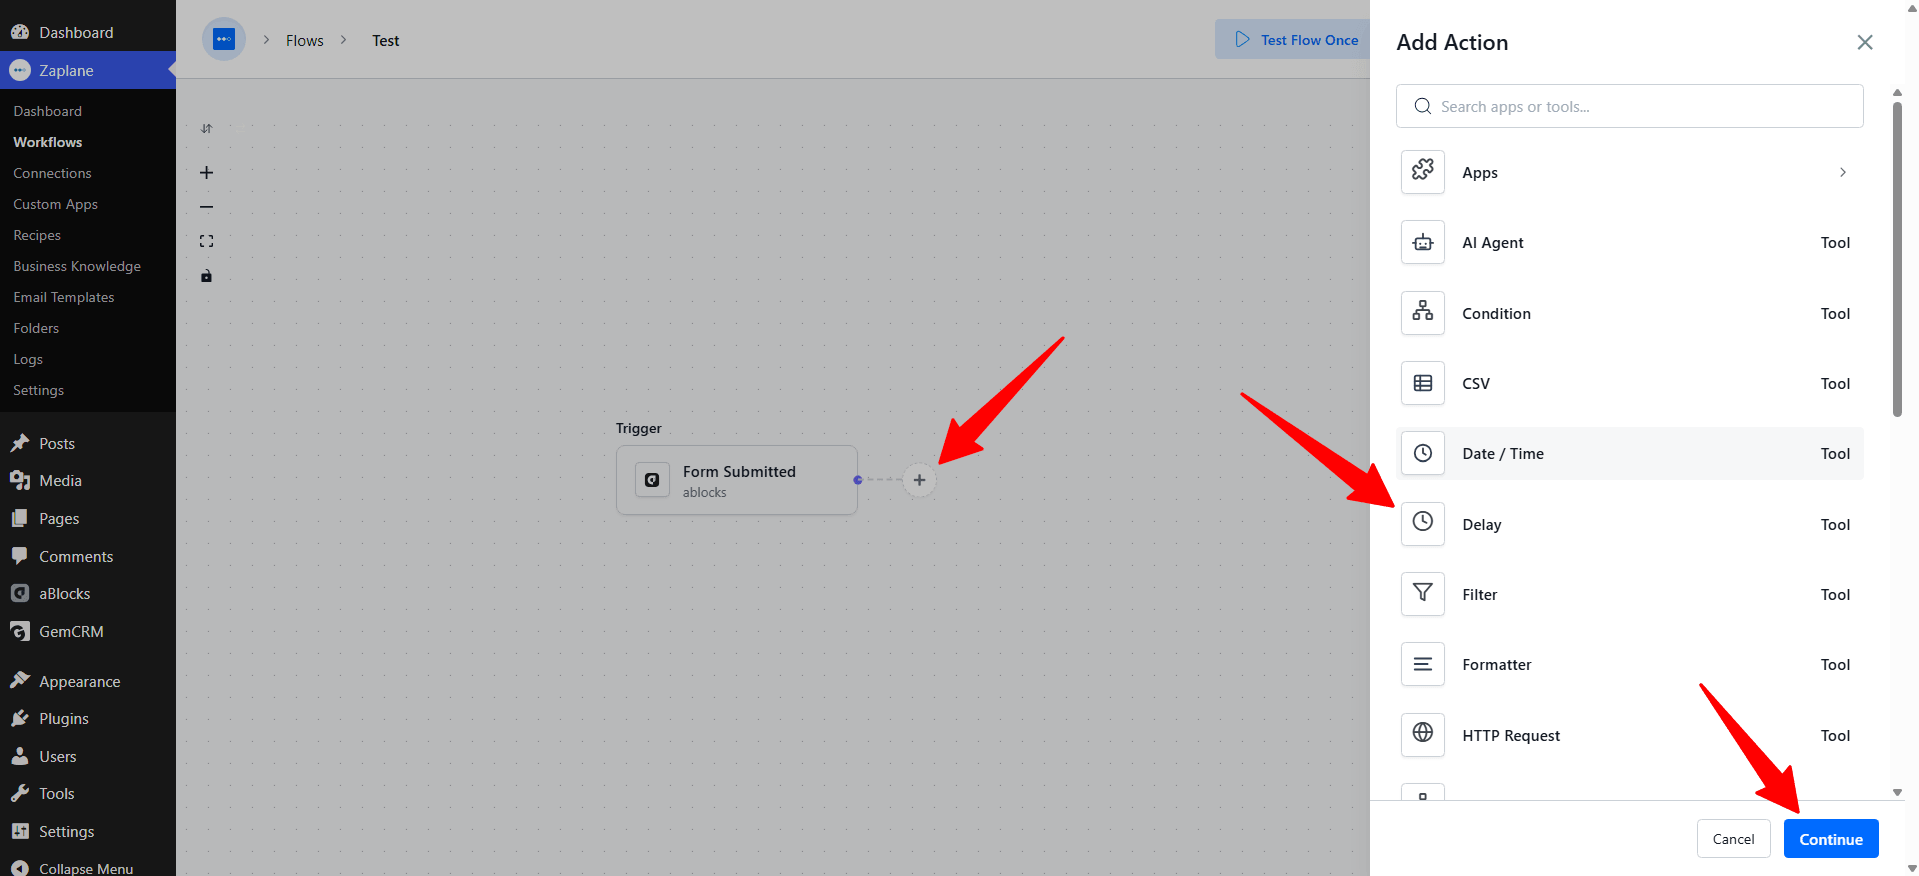The image size is (1919, 876).
Task: Click the Formatter lines icon
Action: point(1423,664)
